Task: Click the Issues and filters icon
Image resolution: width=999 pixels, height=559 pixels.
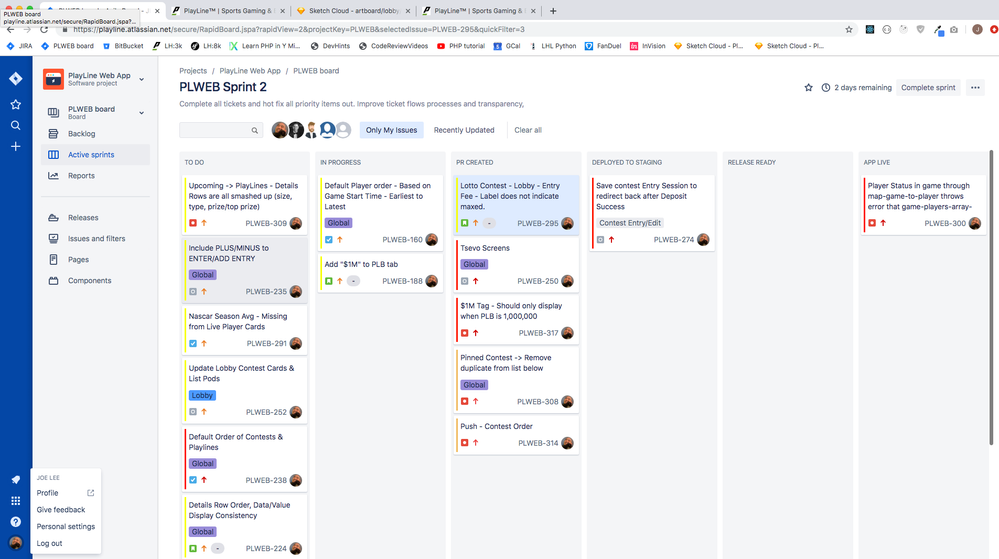Action: click(x=54, y=238)
